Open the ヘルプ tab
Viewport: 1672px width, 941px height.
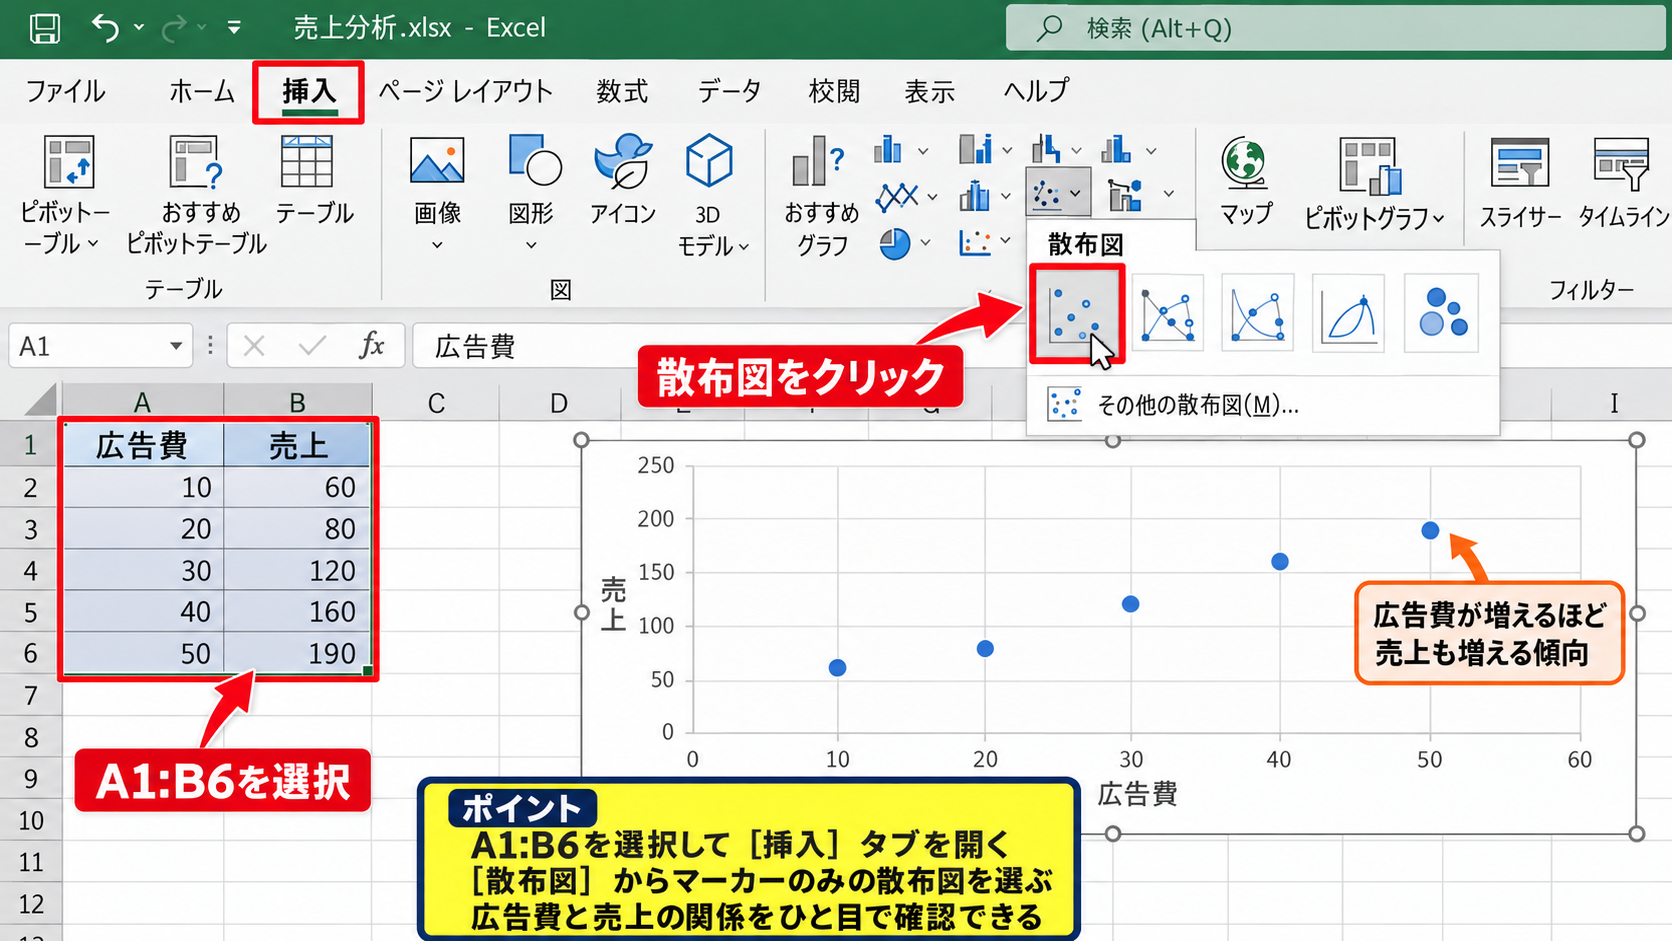(x=1036, y=91)
